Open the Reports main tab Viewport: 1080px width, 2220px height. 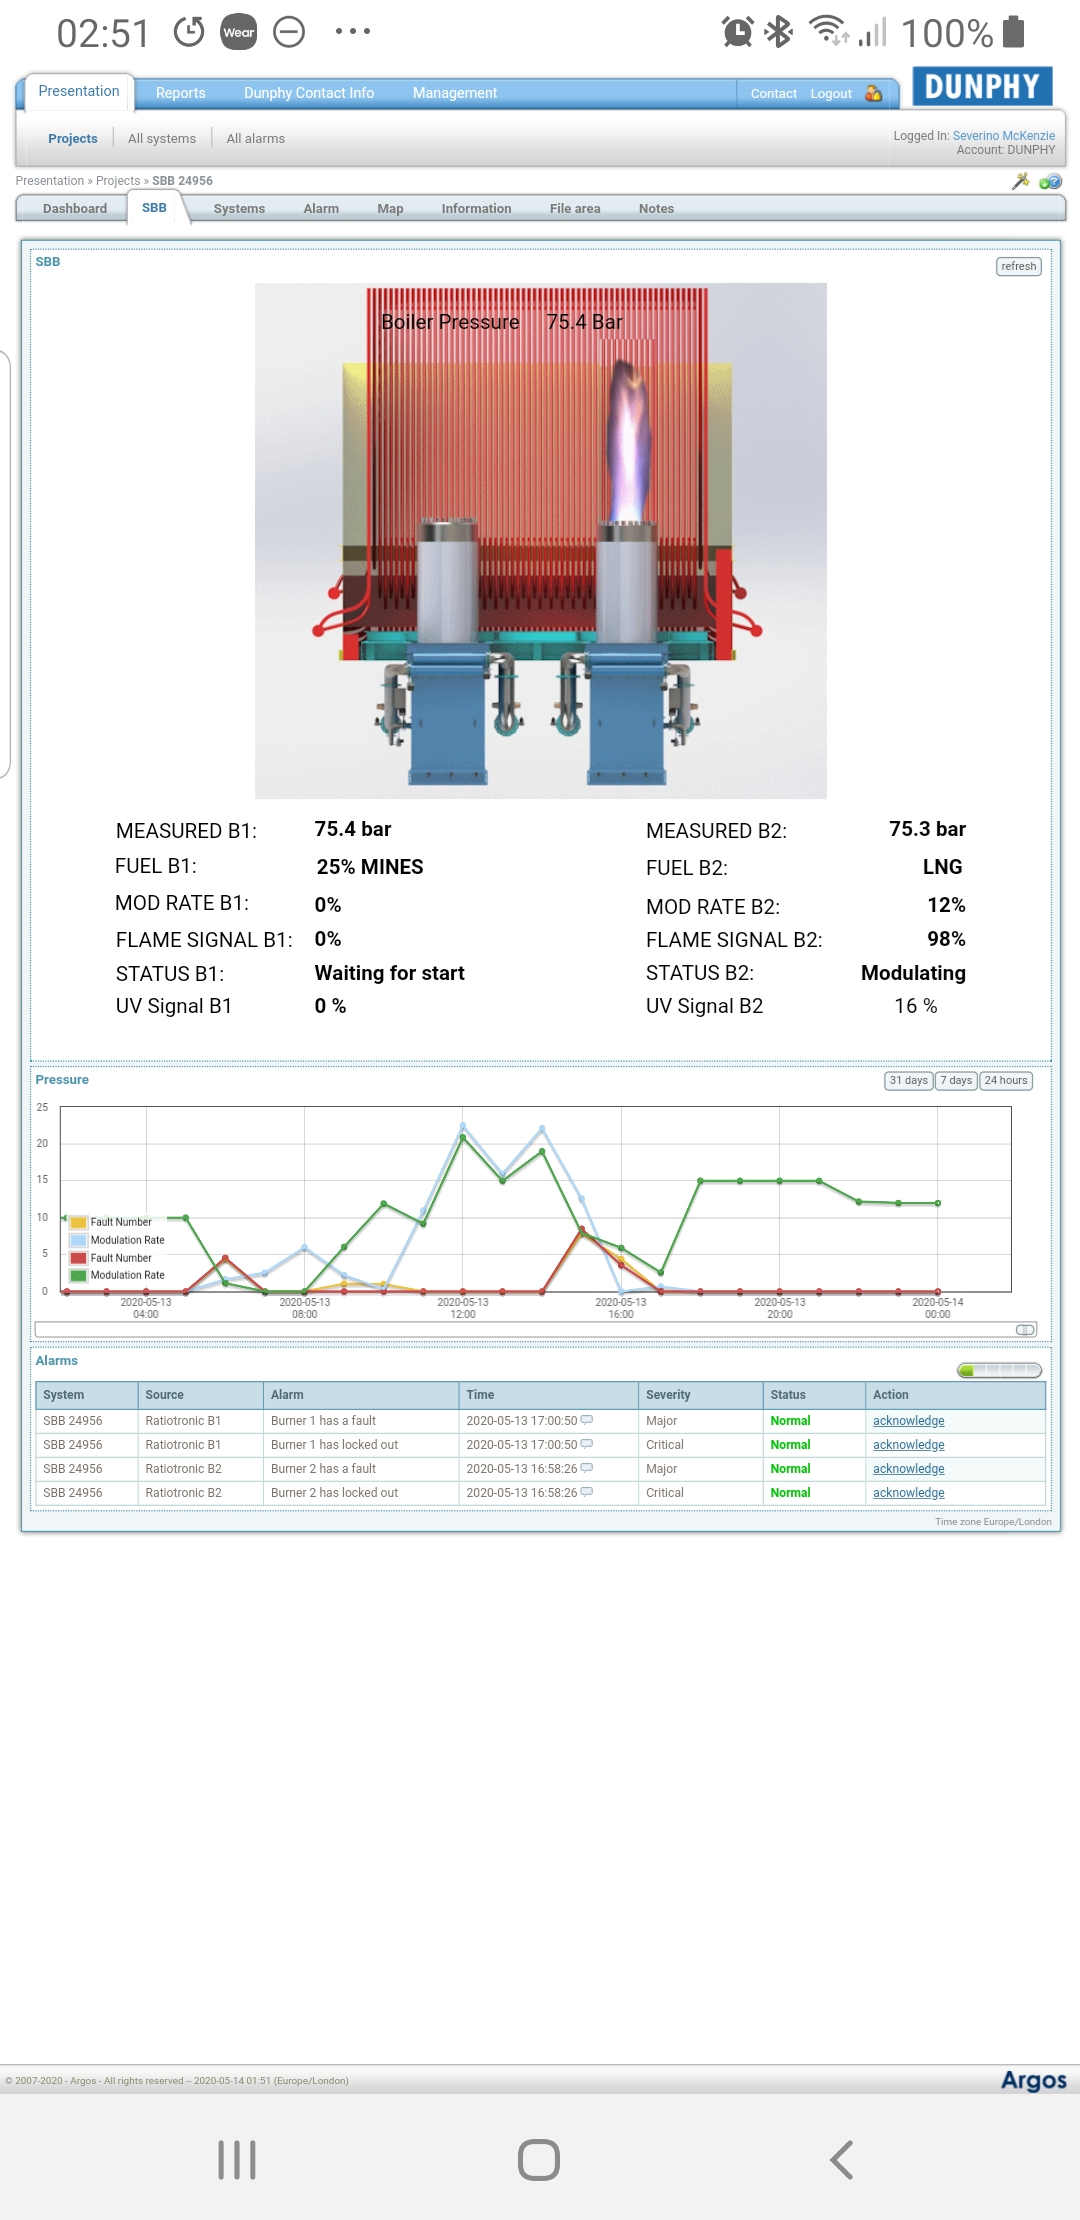coord(181,93)
